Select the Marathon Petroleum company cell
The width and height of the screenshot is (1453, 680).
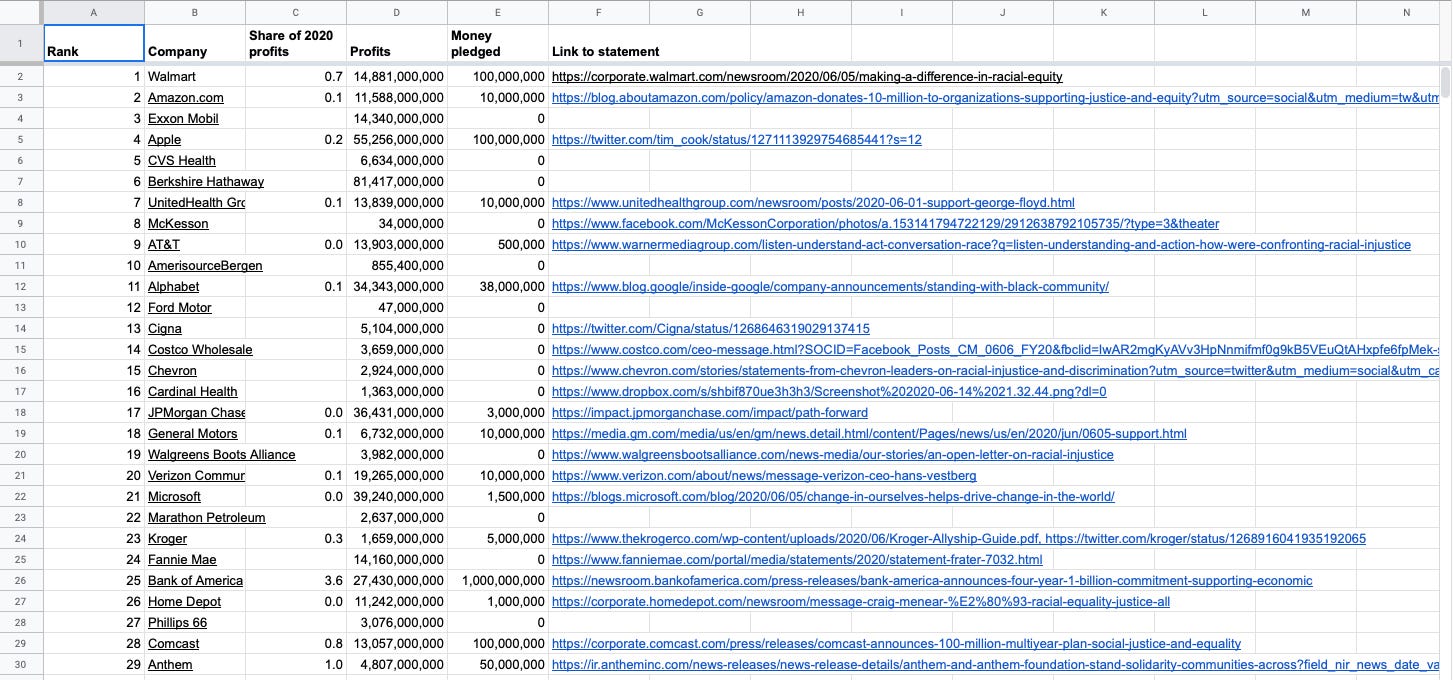pyautogui.click(x=195, y=518)
